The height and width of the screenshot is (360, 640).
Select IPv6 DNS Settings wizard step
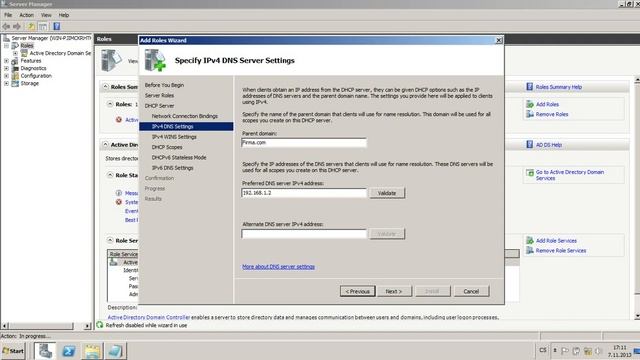tap(172, 168)
